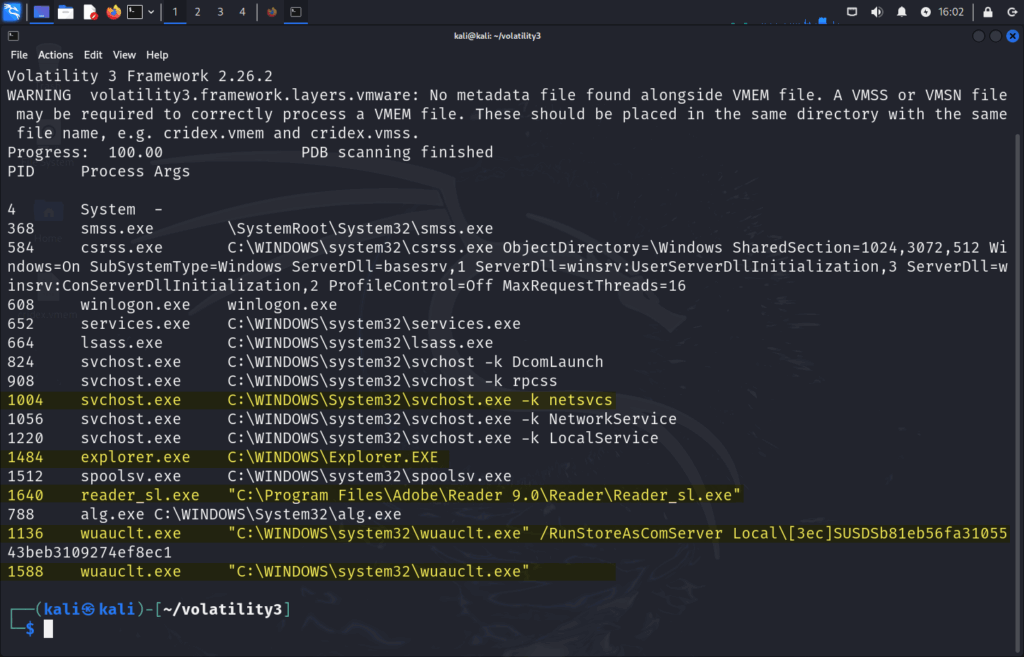1024x657 pixels.
Task: Maximize the terminal window
Action: 995,36
